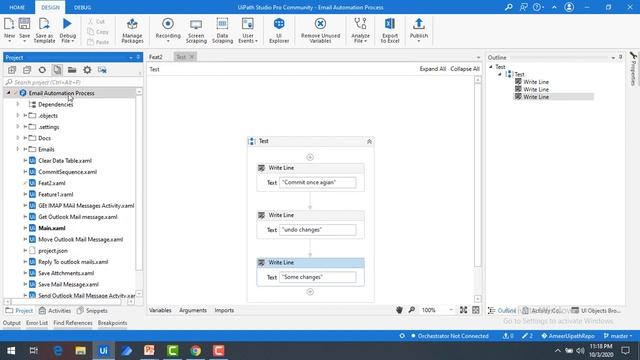Click Expand All icon in Project panel
This screenshot has width=640, height=360.
(x=12, y=70)
